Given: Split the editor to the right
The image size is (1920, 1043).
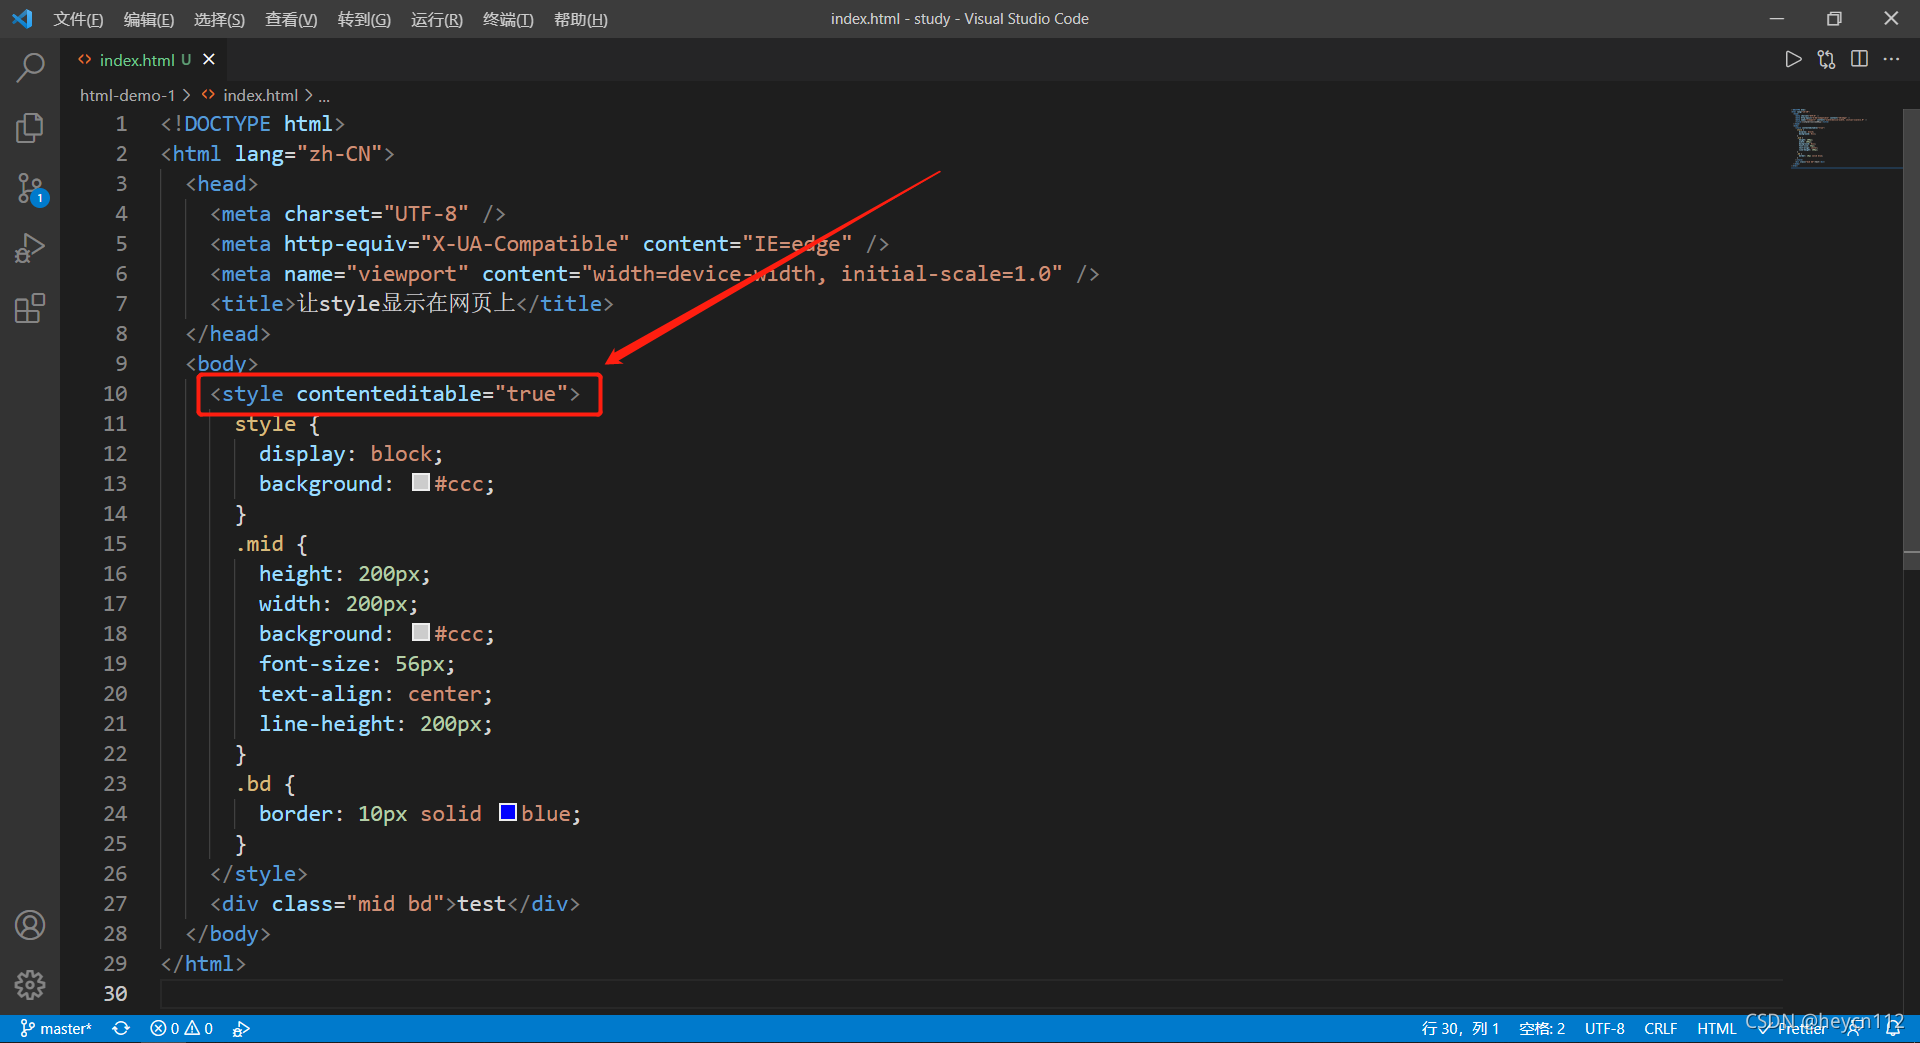Looking at the screenshot, I should pyautogui.click(x=1859, y=60).
